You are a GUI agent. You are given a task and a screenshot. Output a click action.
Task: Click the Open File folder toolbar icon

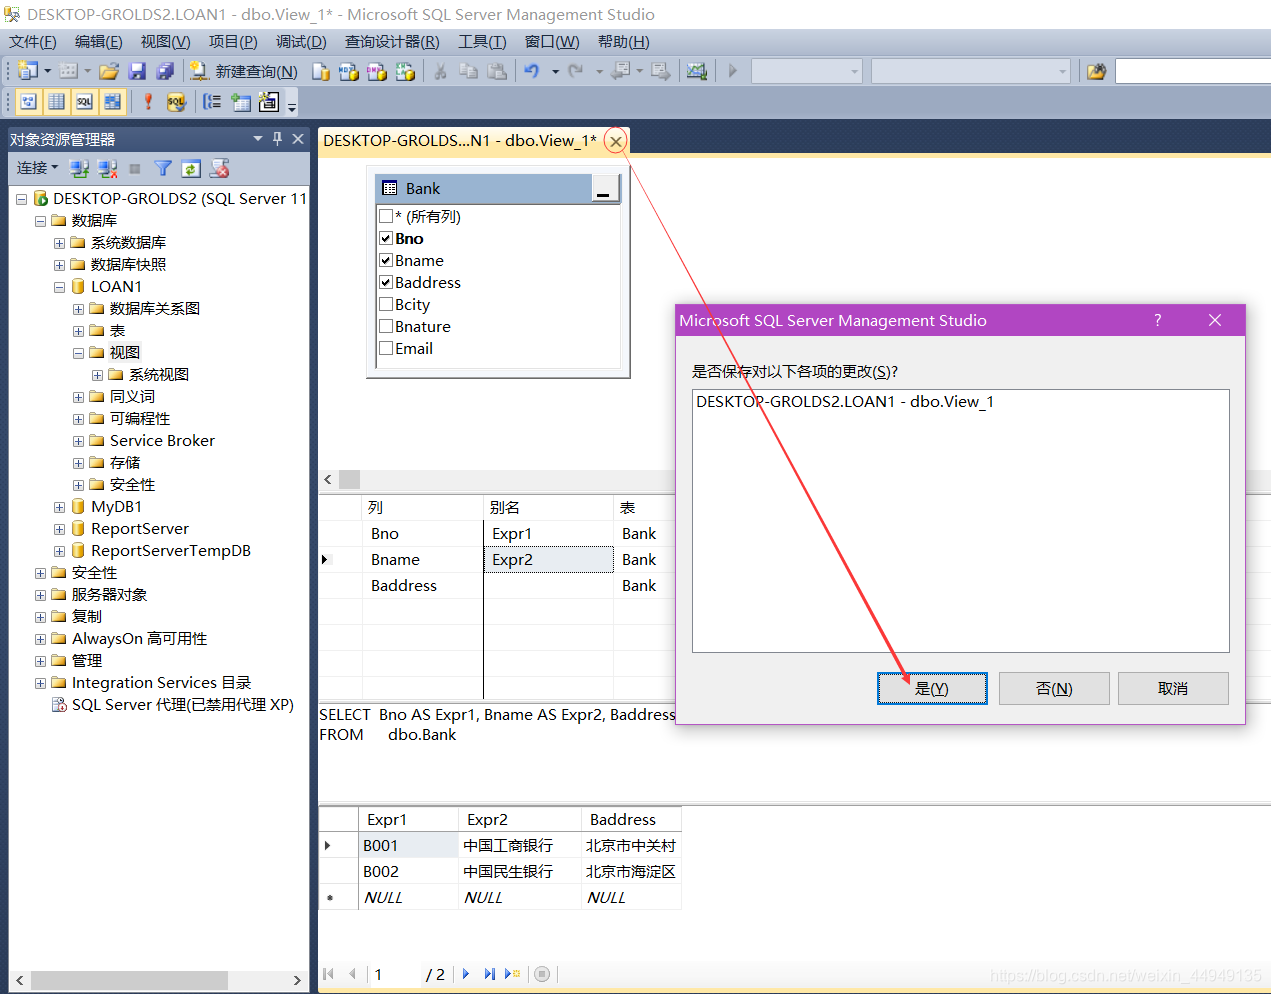pyautogui.click(x=109, y=71)
